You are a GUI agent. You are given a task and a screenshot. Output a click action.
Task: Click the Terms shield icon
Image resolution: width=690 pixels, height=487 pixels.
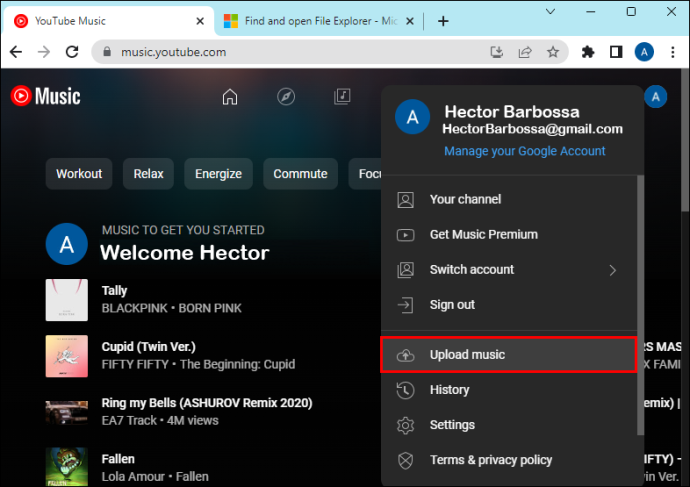[x=405, y=461]
